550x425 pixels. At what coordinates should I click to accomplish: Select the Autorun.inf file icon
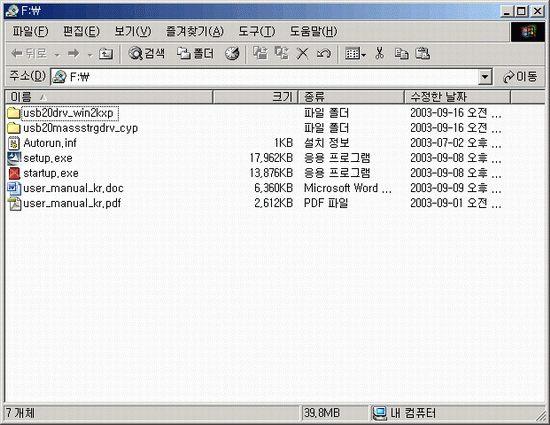point(14,143)
